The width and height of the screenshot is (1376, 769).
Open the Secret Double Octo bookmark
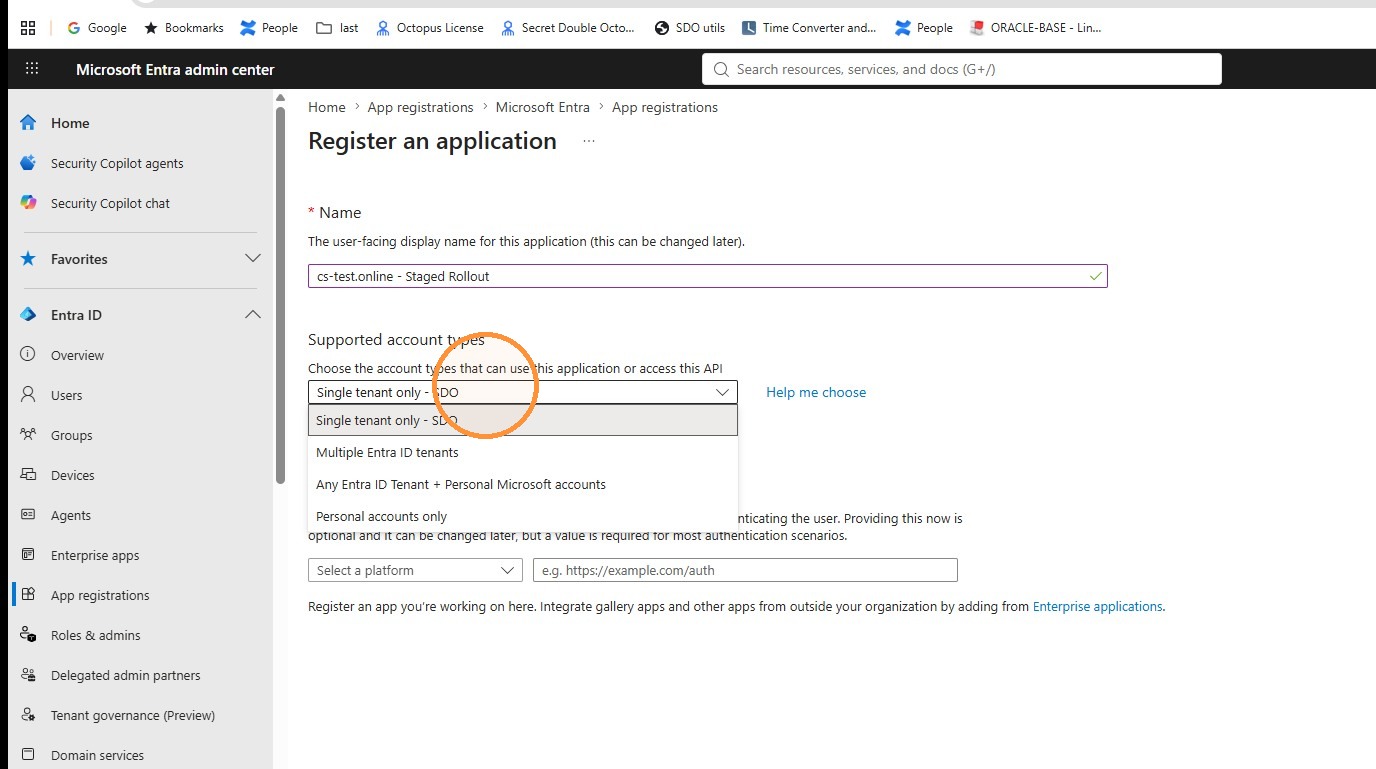pyautogui.click(x=567, y=28)
